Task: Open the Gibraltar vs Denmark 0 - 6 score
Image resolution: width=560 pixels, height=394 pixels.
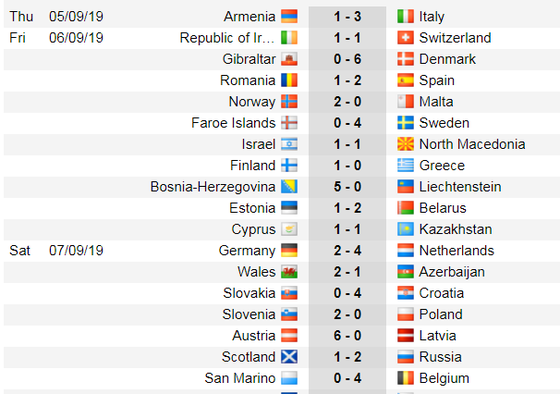Action: tap(347, 59)
